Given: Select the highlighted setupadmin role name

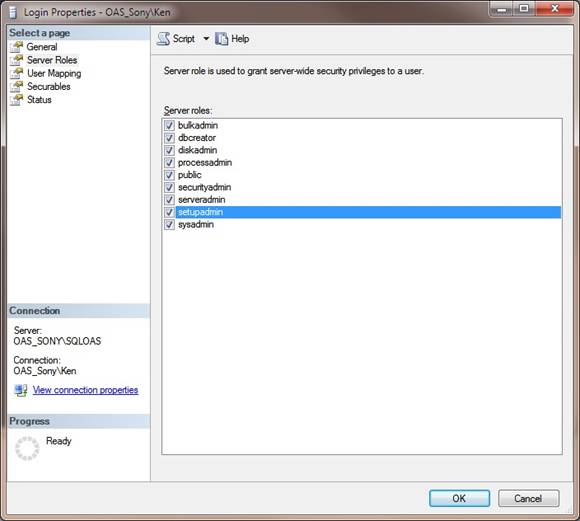Looking at the screenshot, I should [200, 212].
